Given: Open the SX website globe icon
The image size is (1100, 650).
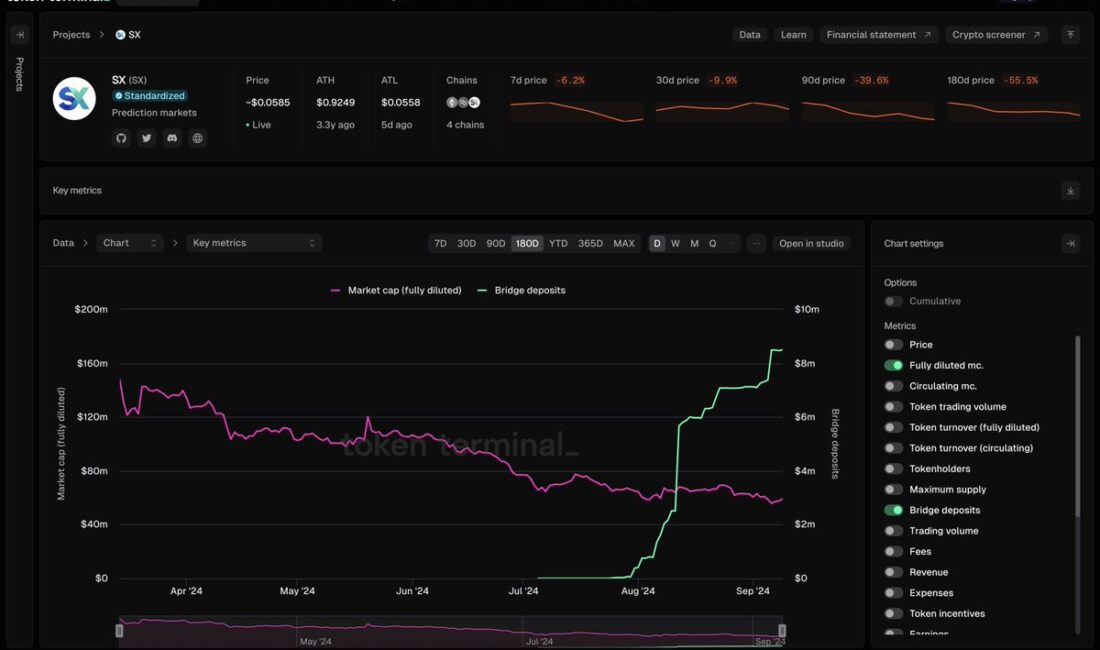Looking at the screenshot, I should point(198,138).
